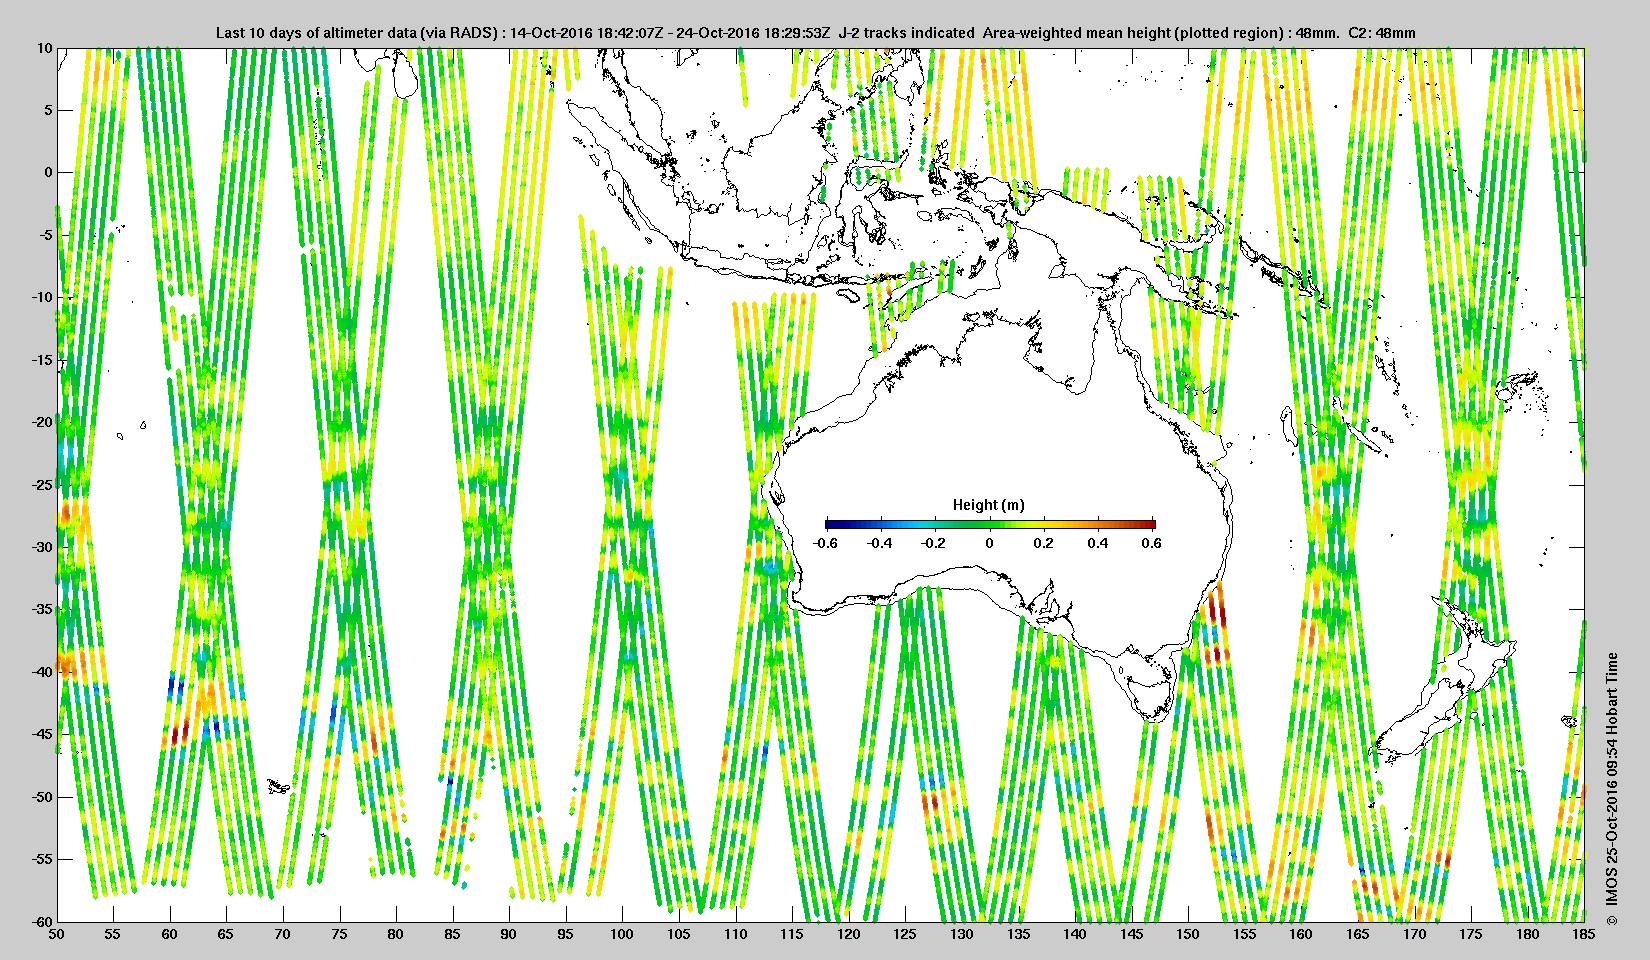Click longitude axis label '170'
The height and width of the screenshot is (960, 1650).
[1414, 934]
